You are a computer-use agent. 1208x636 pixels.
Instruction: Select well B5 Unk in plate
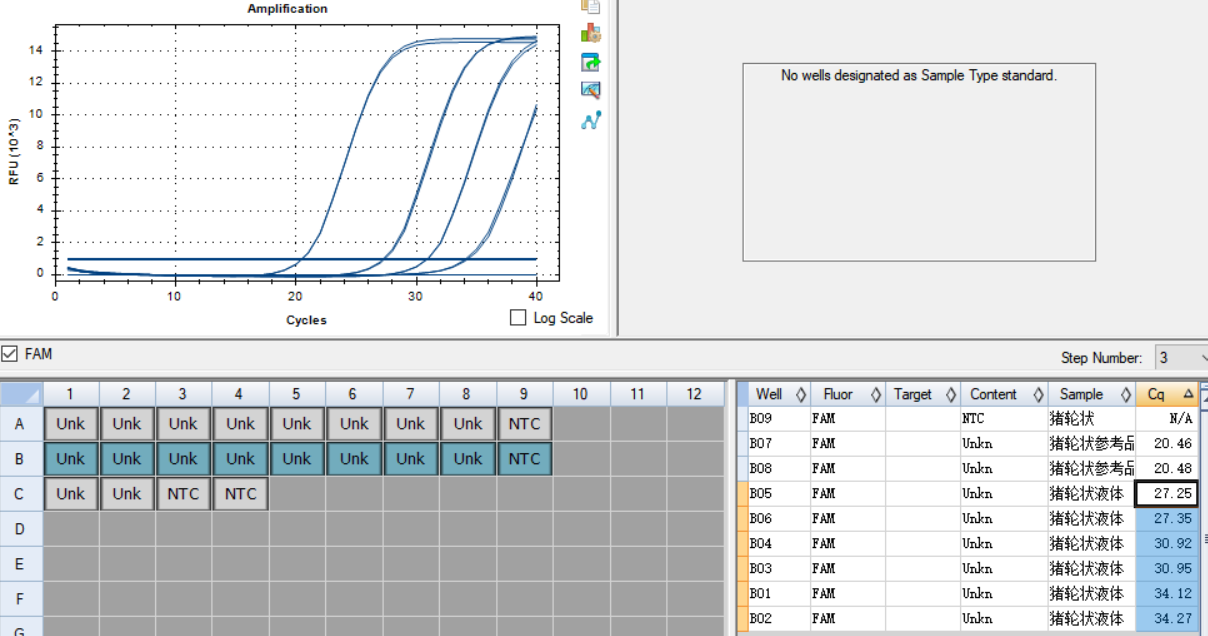(297, 459)
